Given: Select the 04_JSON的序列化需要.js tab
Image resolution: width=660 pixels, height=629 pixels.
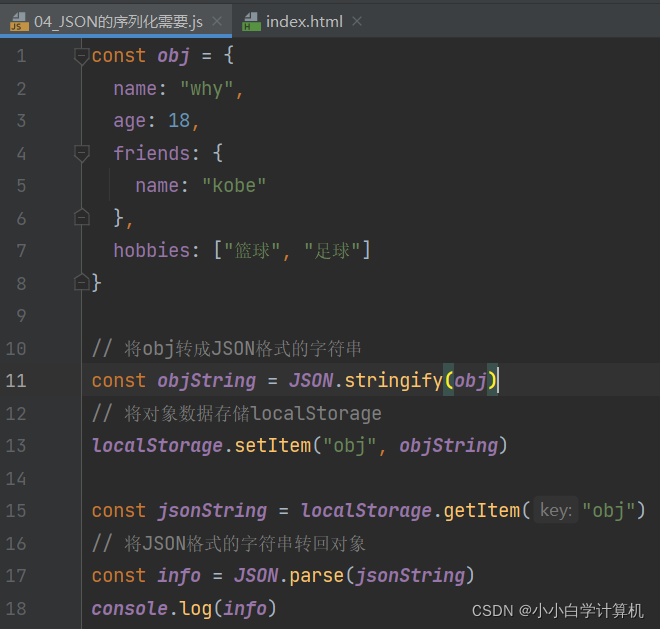Looking at the screenshot, I should pos(118,21).
